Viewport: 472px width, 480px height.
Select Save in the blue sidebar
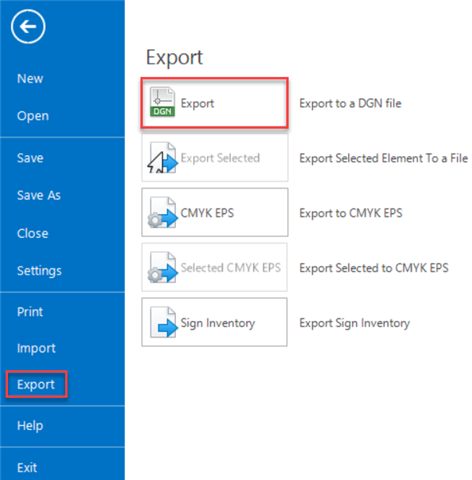[x=30, y=158]
